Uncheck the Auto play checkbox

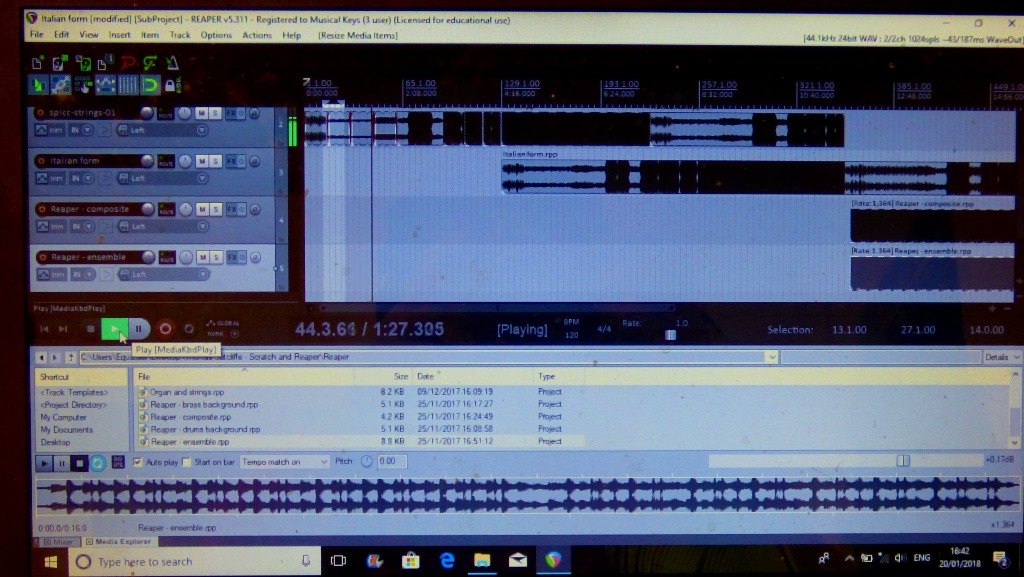138,462
